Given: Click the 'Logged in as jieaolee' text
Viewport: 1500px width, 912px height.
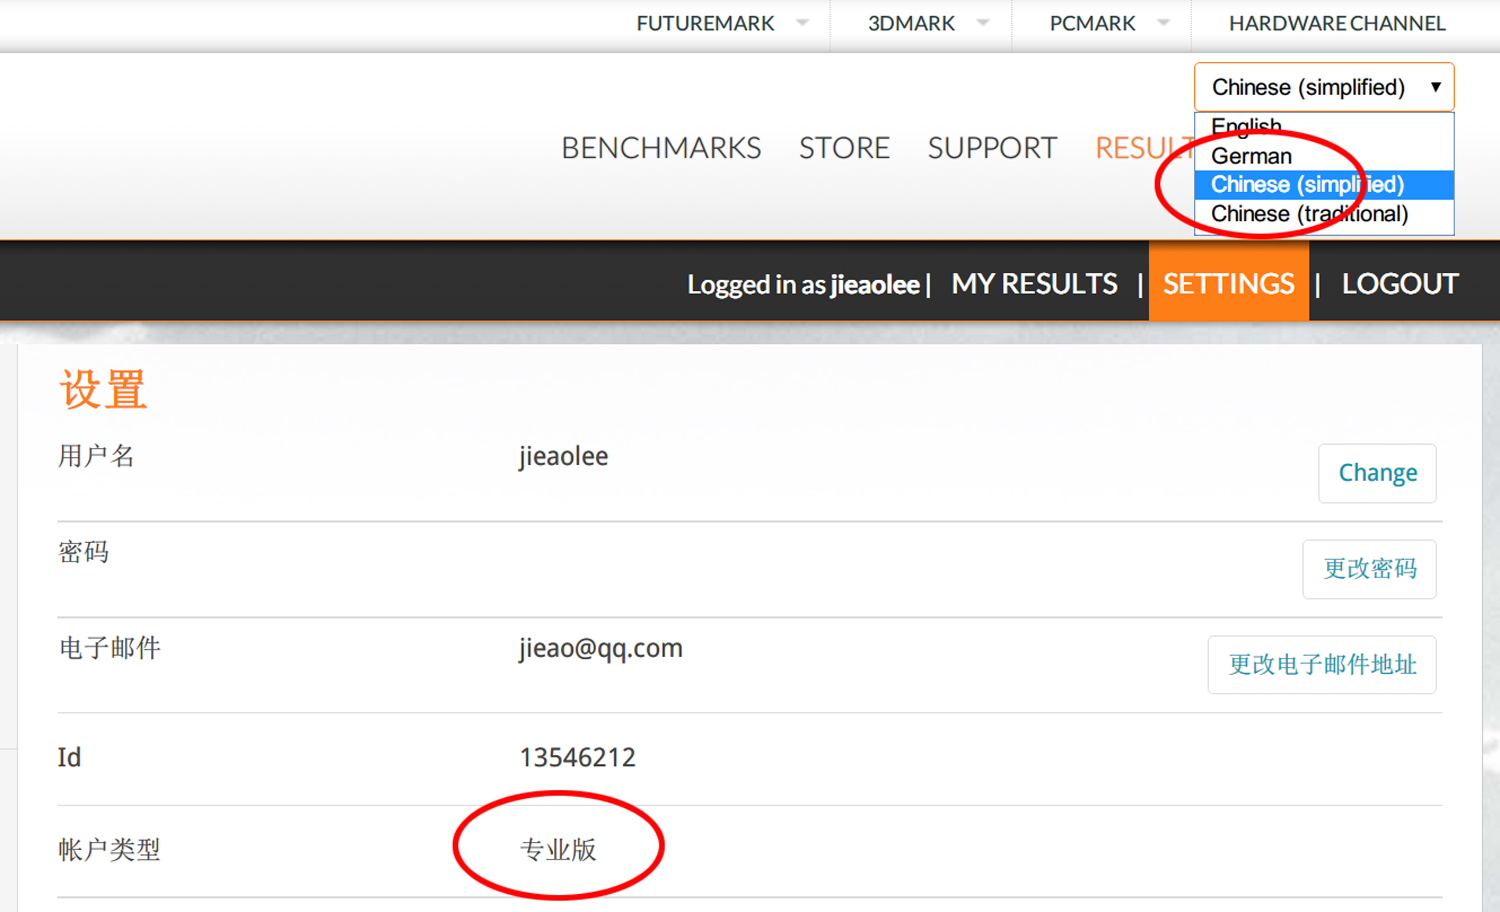Looking at the screenshot, I should (x=803, y=285).
